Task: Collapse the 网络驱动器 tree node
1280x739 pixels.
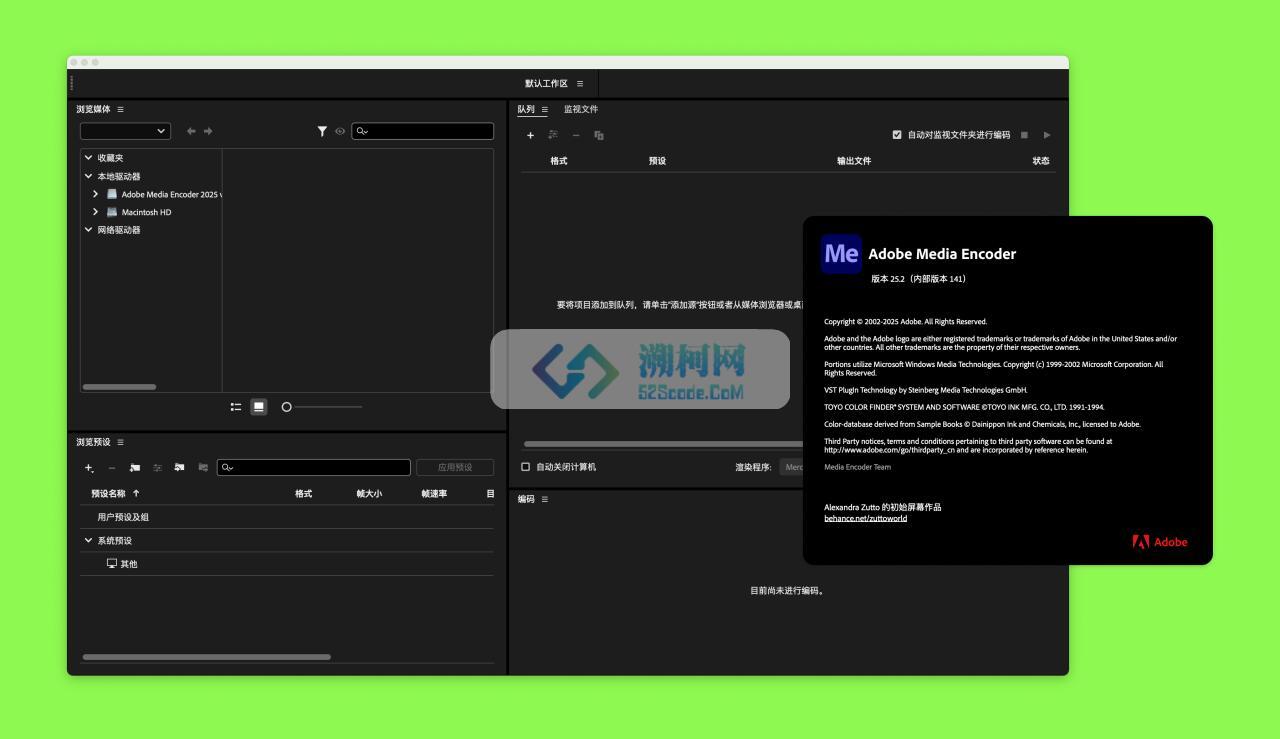Action: [88, 229]
